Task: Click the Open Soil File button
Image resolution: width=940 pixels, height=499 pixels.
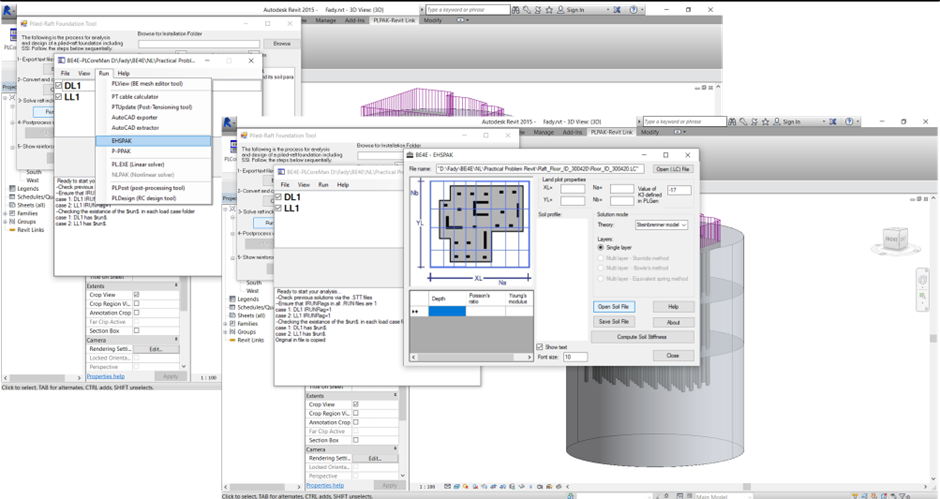Action: (x=613, y=306)
